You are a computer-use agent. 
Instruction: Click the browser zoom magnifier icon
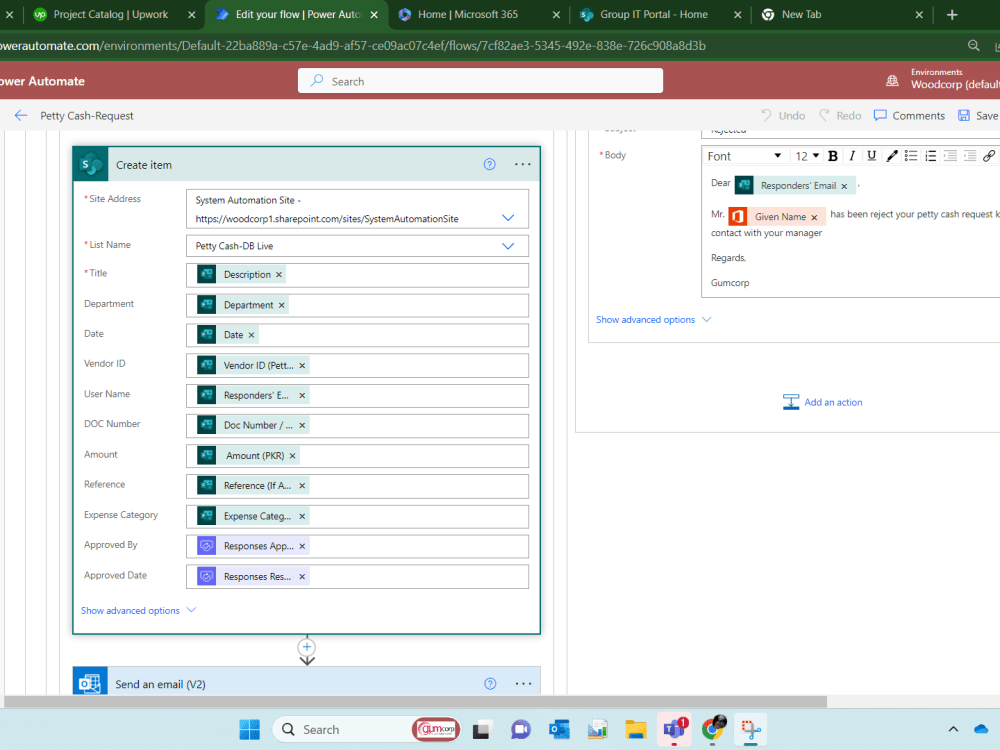(x=973, y=46)
